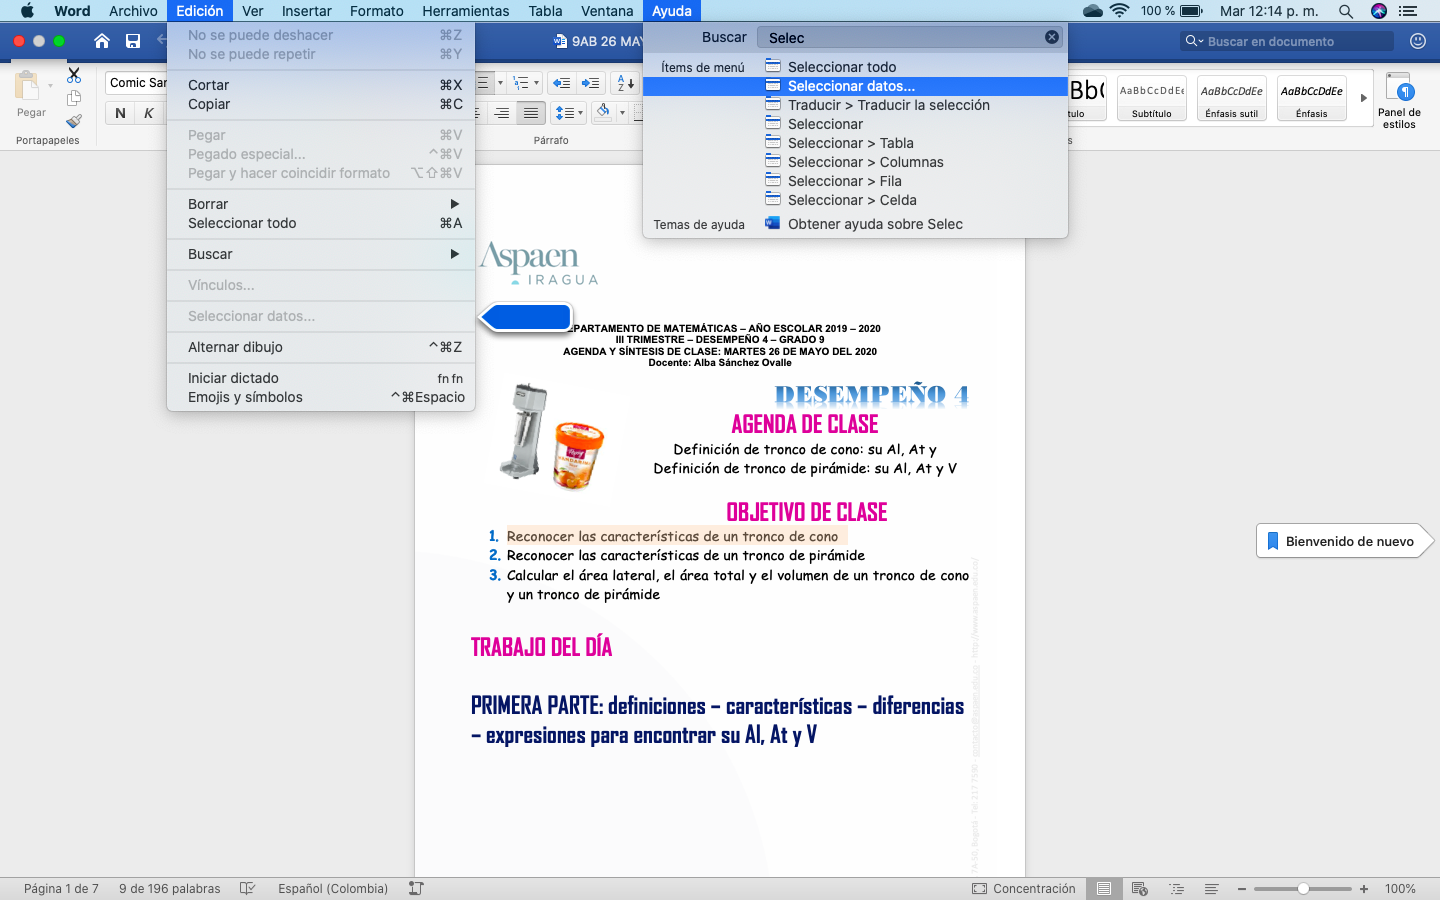This screenshot has height=900, width=1440.
Task: Click Cortar in Edición menu
Action: [x=321, y=85]
